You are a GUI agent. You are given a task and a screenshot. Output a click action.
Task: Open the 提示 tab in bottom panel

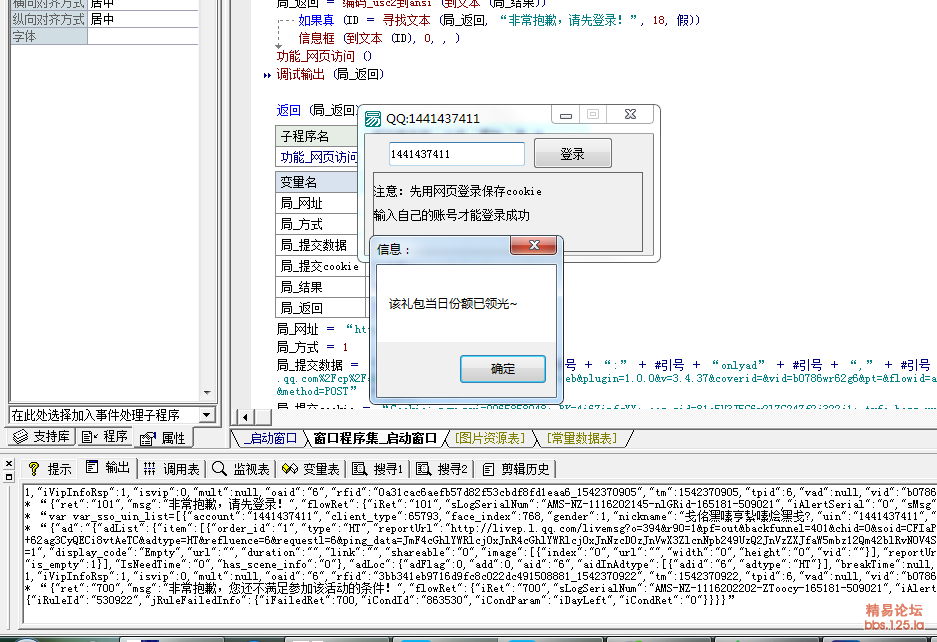[50, 468]
